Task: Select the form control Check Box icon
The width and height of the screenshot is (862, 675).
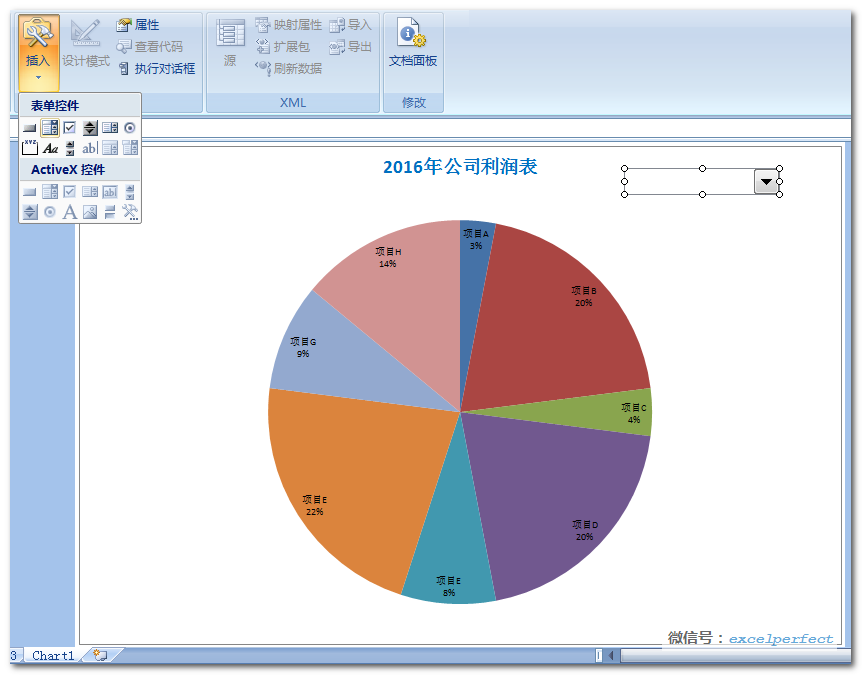Action: point(70,128)
